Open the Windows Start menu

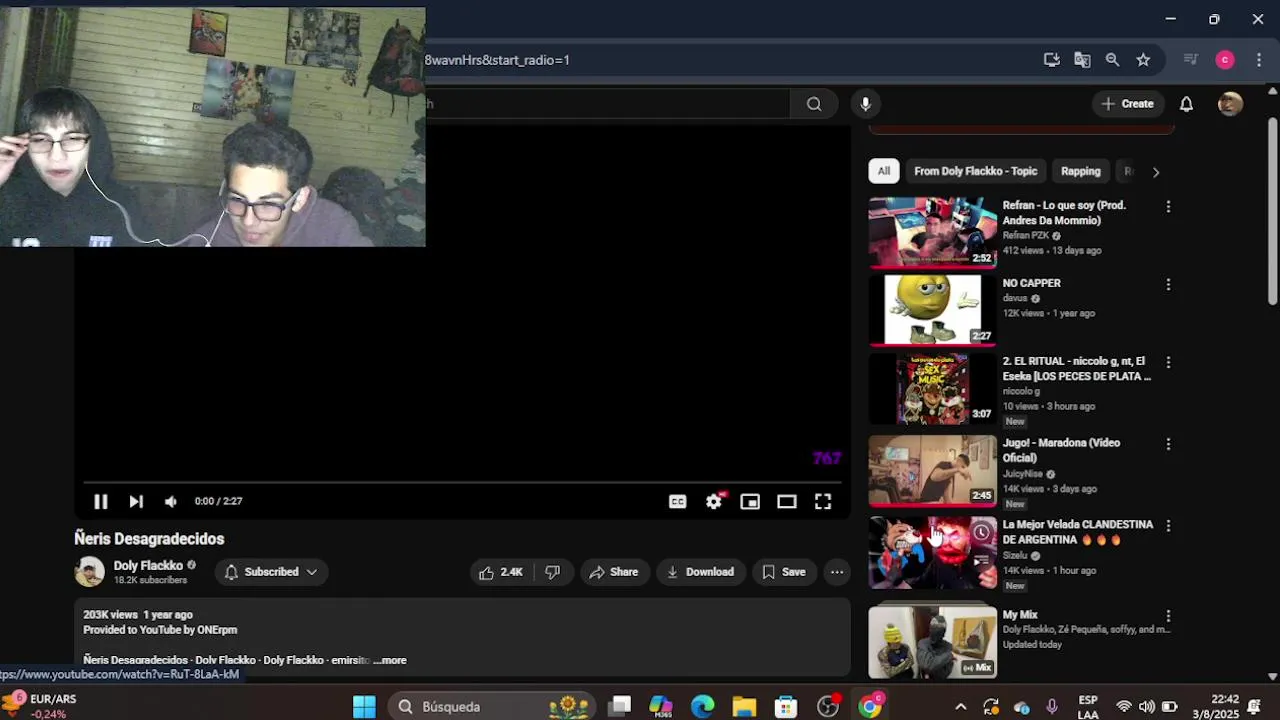(364, 707)
